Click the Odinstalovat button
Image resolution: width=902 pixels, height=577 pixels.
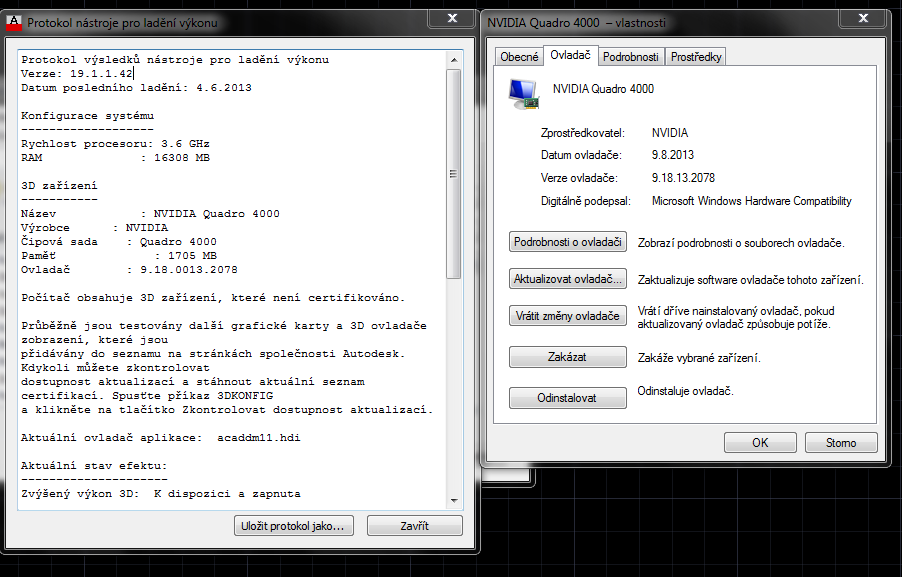[568, 398]
